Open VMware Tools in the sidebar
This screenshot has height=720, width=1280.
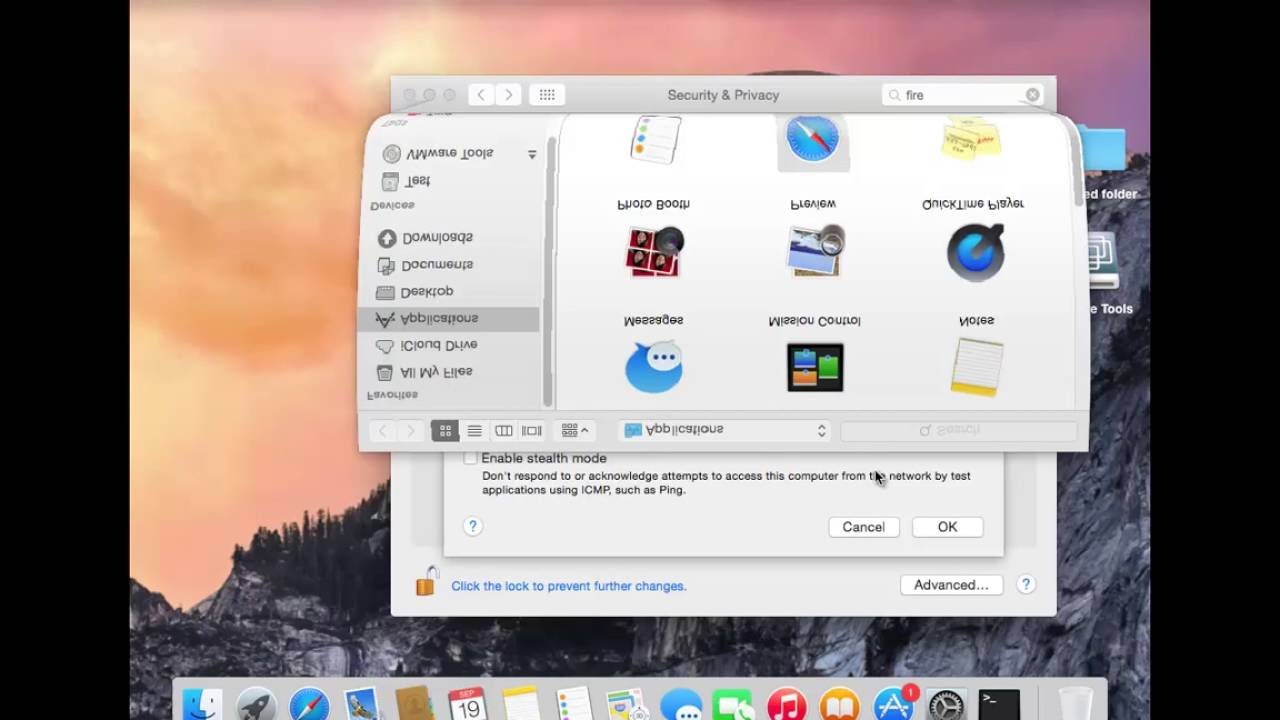tap(449, 153)
